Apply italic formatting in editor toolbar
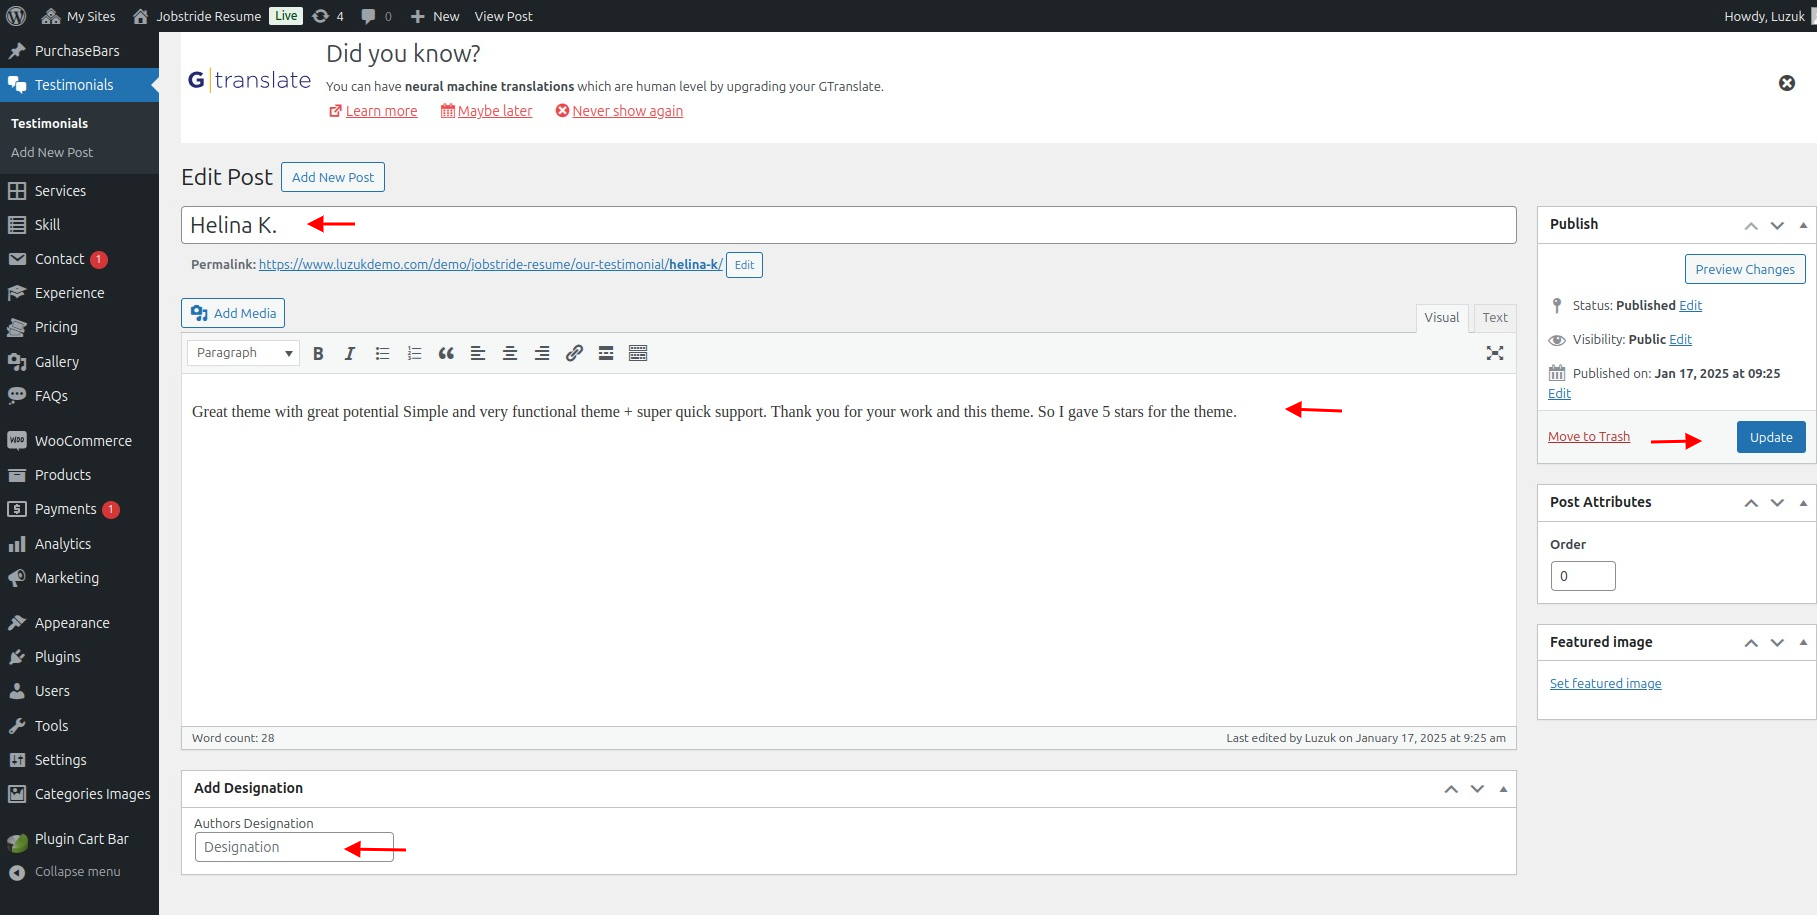The width and height of the screenshot is (1817, 915). [350, 353]
